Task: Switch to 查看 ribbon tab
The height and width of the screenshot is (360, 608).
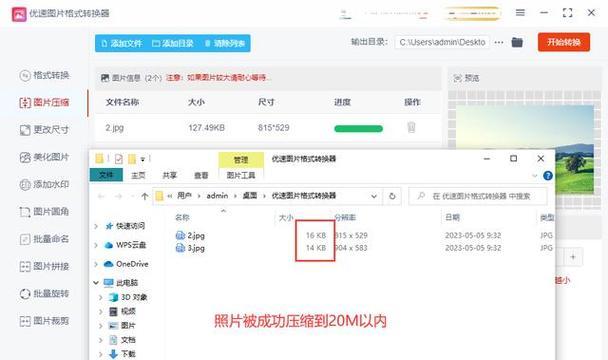Action: (x=201, y=176)
